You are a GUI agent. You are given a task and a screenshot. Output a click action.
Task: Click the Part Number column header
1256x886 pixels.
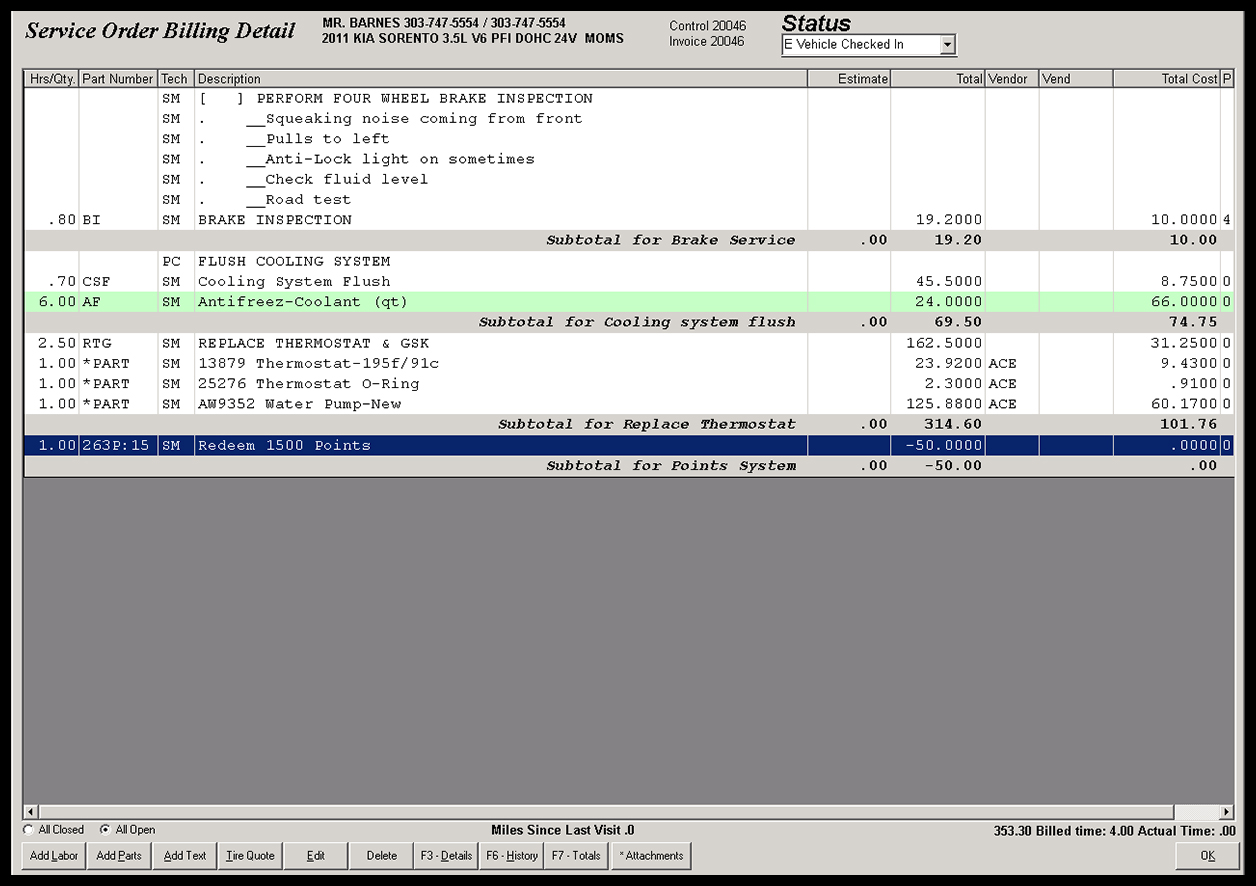pyautogui.click(x=118, y=78)
